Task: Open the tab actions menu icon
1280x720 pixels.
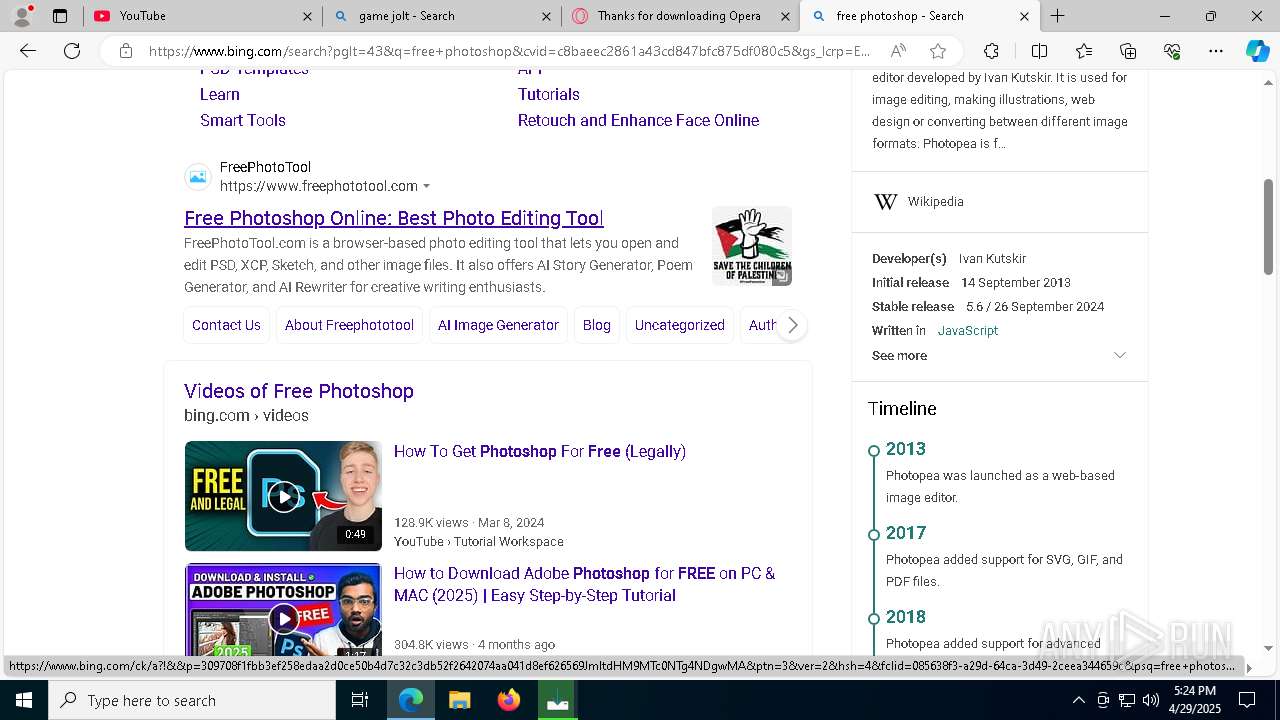Action: pos(60,16)
